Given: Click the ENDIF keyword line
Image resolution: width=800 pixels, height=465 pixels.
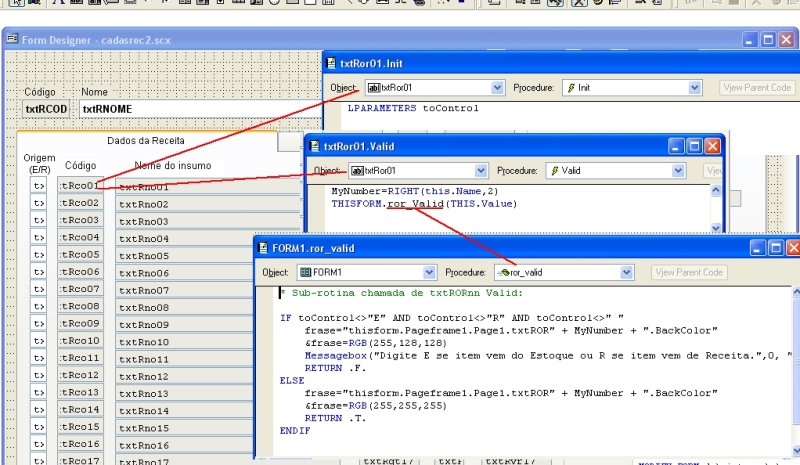Looking at the screenshot, I should [x=295, y=431].
